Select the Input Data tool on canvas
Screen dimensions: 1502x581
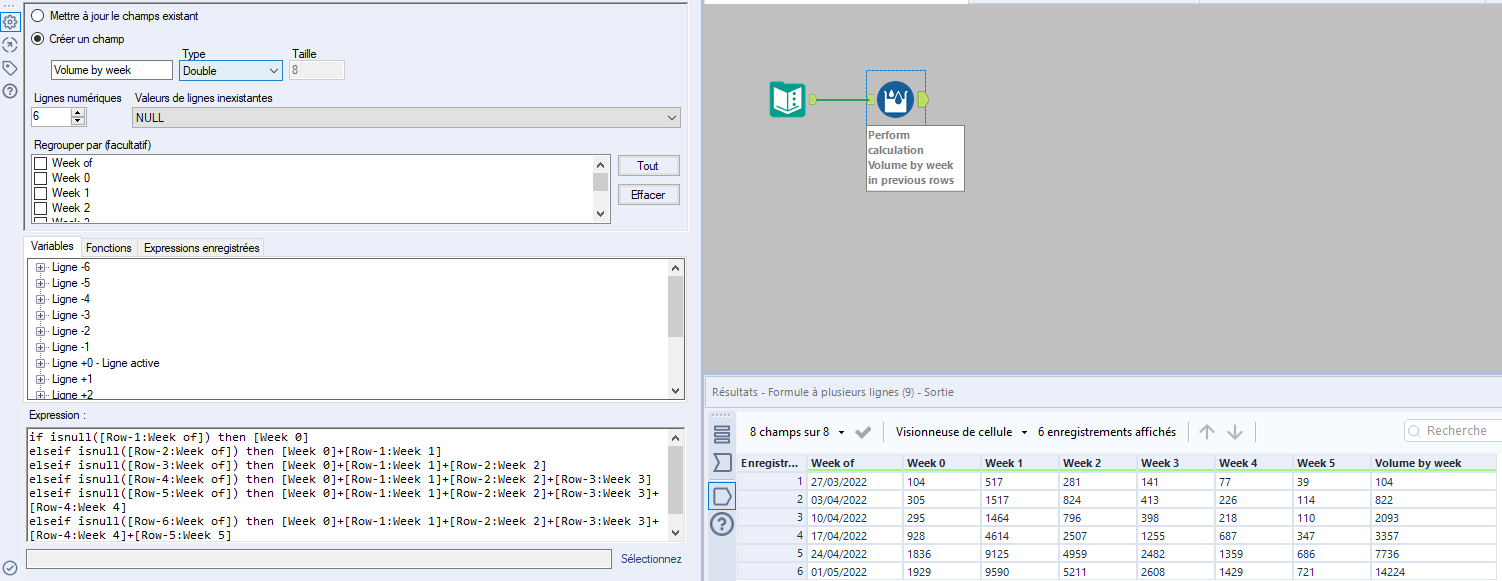coord(790,97)
